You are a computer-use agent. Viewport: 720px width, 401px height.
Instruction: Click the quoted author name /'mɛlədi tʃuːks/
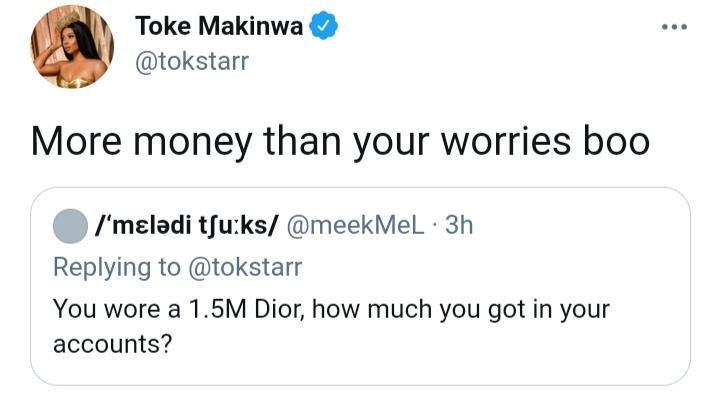coord(185,226)
